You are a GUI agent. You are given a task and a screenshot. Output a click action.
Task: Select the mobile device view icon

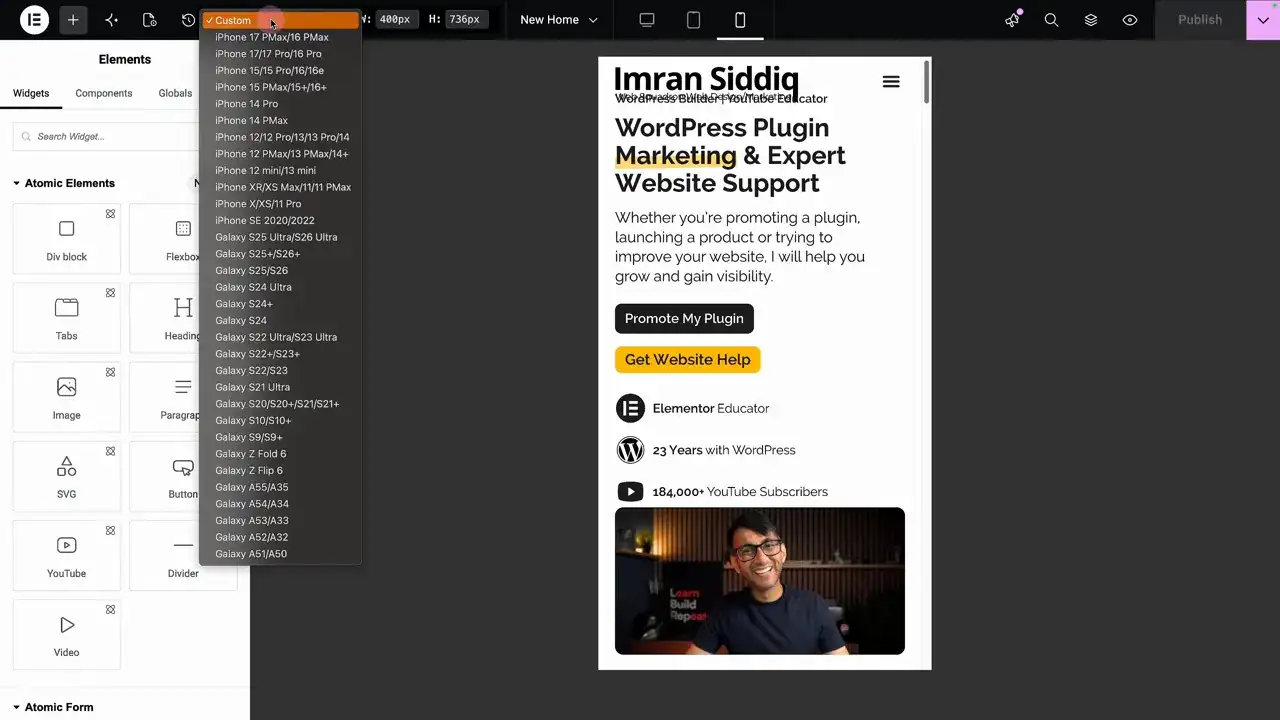pos(740,20)
